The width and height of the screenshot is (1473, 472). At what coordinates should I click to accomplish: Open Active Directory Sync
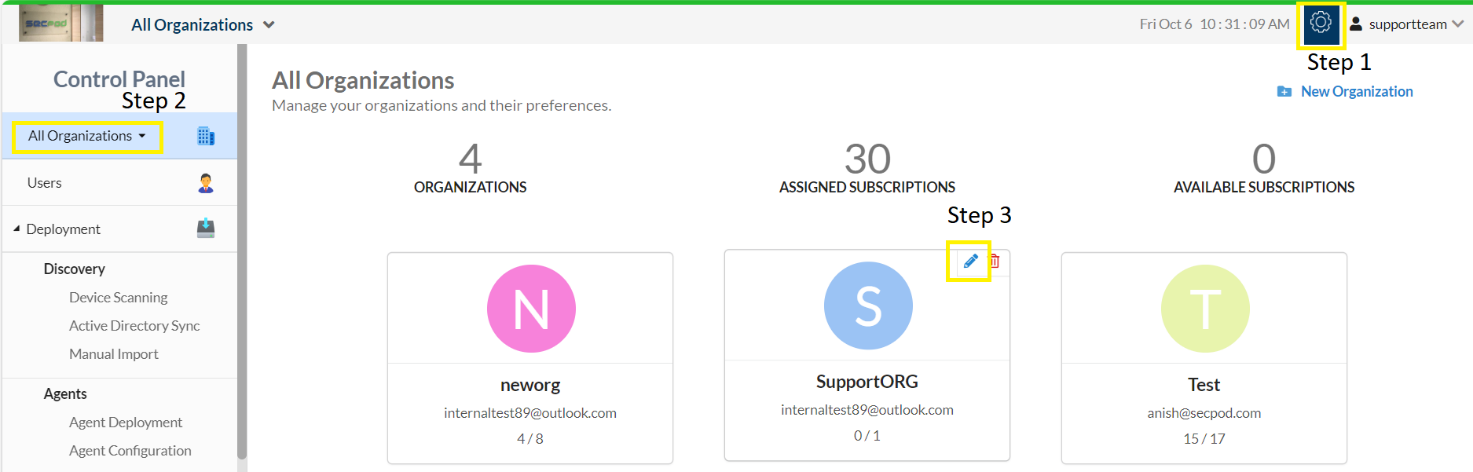(134, 326)
